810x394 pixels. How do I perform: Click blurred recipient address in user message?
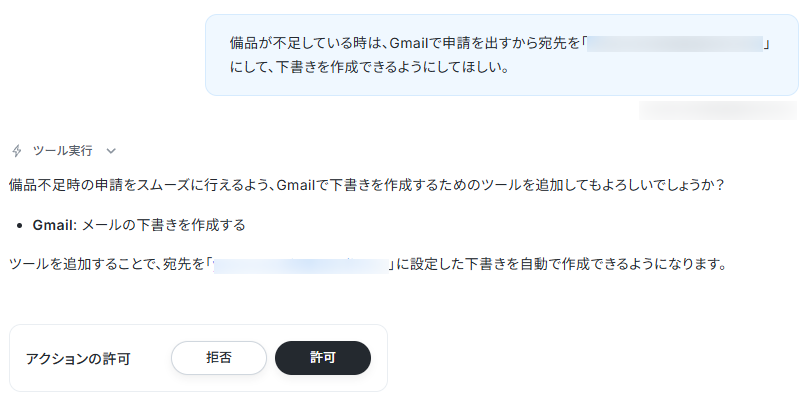(x=675, y=44)
